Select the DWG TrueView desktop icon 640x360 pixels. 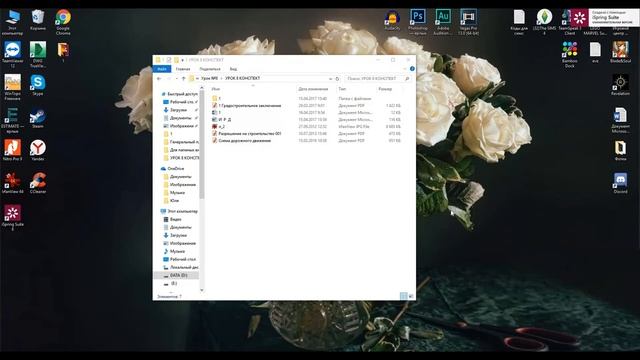pyautogui.click(x=38, y=54)
